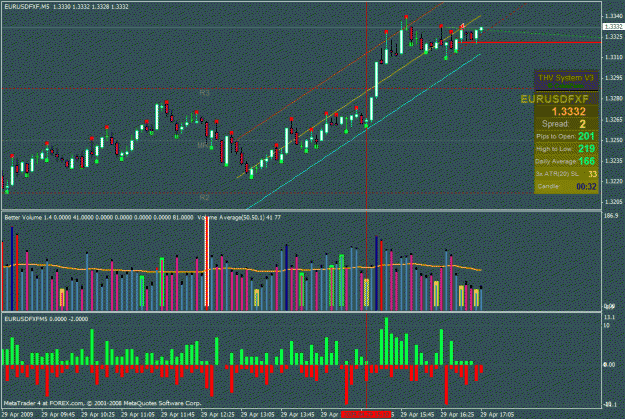
Task: Click the orange 1.3332 price in info panel
Action: click(x=569, y=112)
